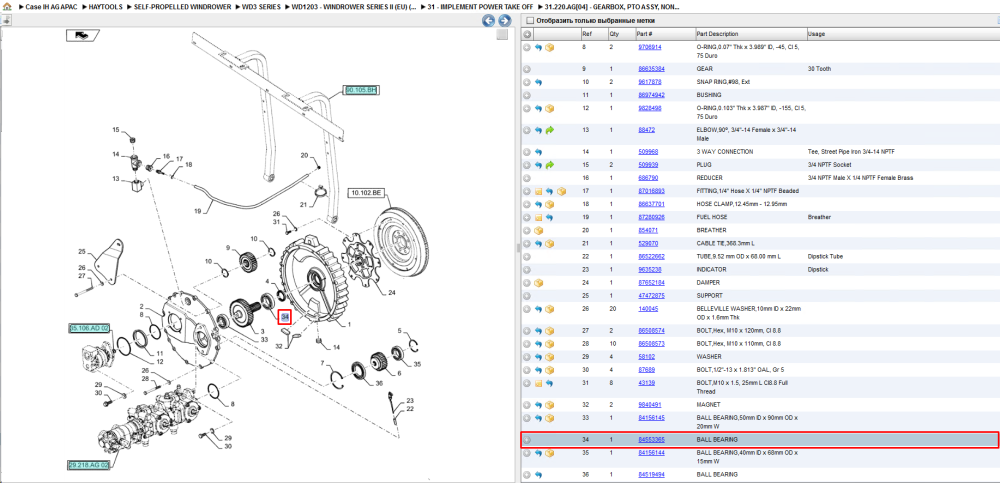The image size is (1000, 483).
Task: Toggle select-all circle in table header
Action: click(x=527, y=34)
